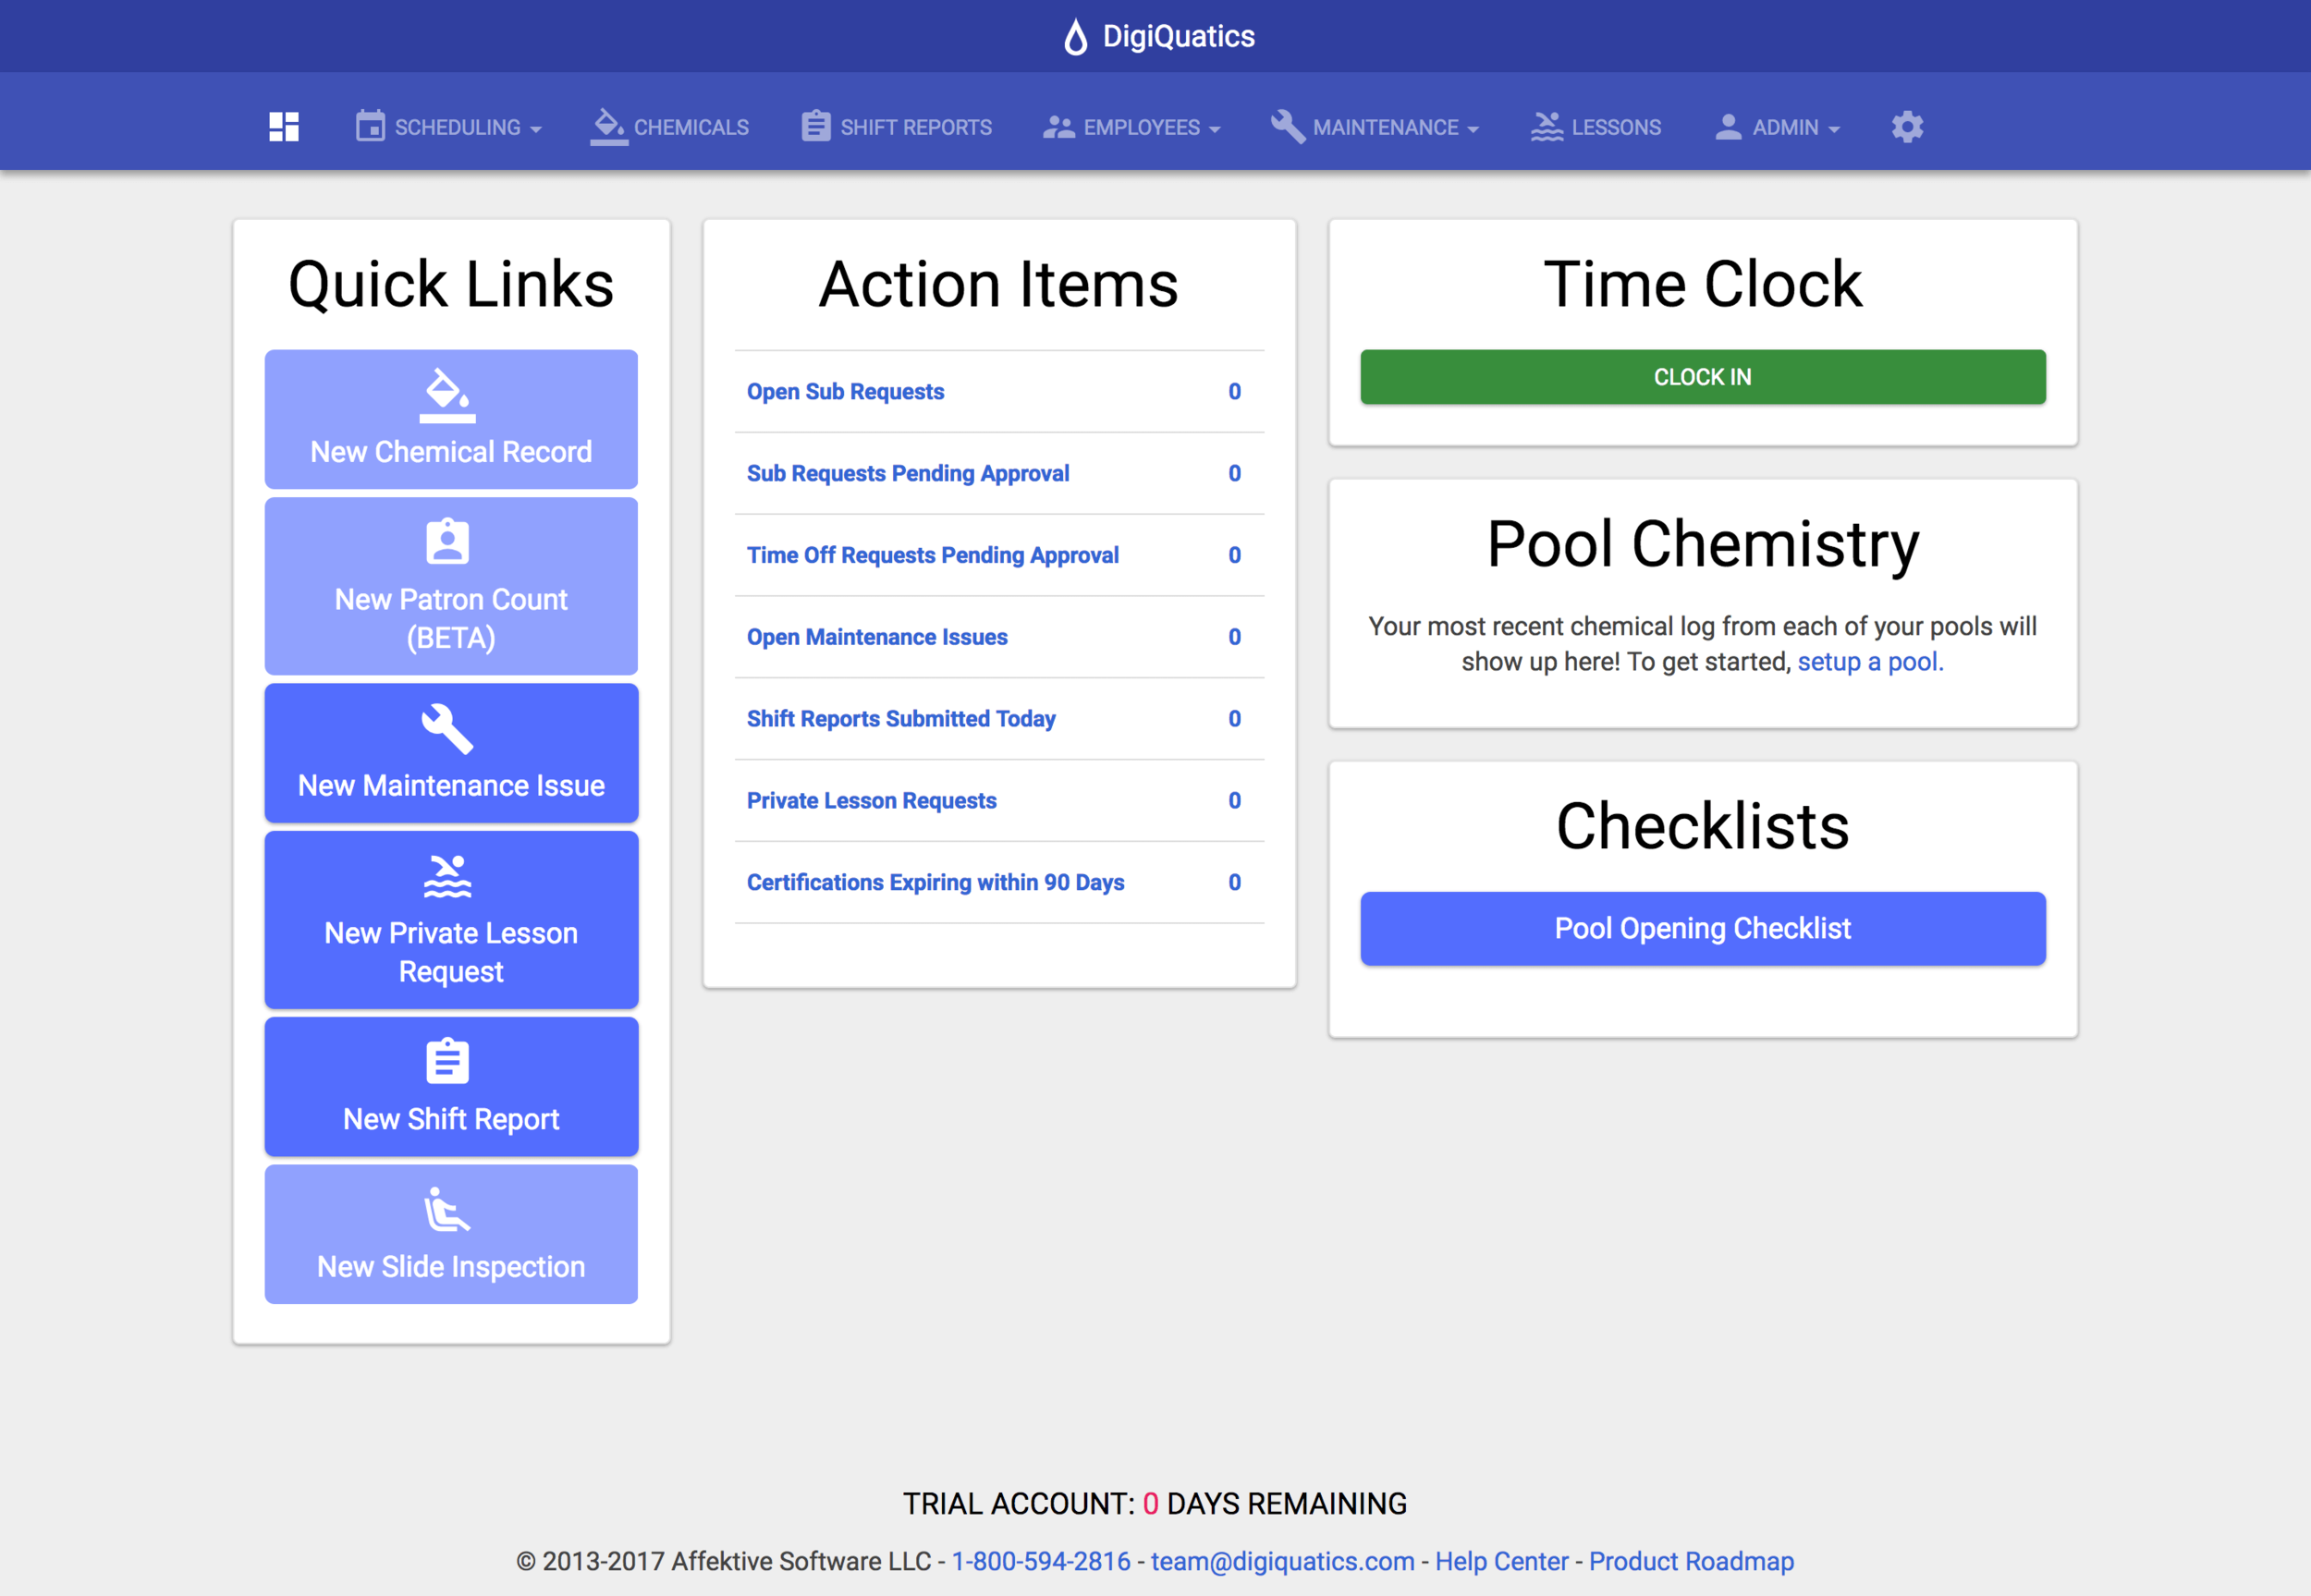Start a New Chemical Record
Viewport: 2311px width, 1596px height.
click(x=451, y=419)
